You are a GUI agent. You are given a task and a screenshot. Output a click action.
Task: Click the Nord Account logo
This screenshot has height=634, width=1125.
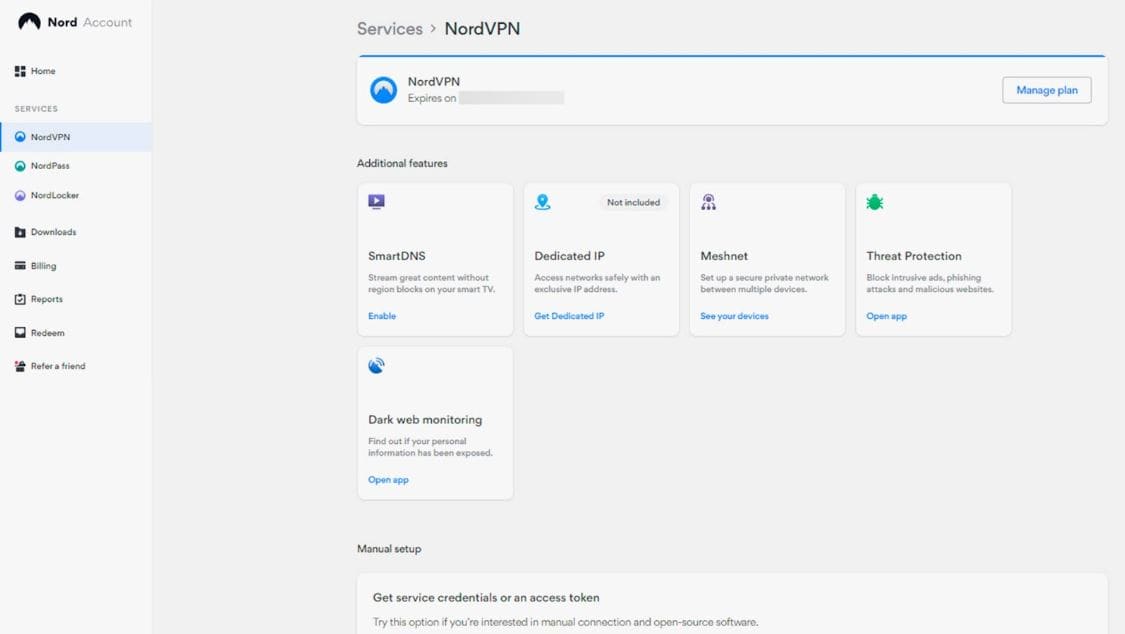coord(74,22)
